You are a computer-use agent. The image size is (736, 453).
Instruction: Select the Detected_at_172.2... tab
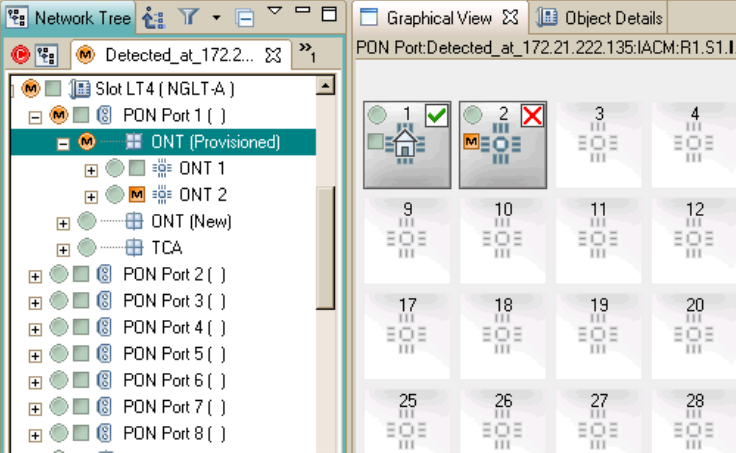coord(180,54)
